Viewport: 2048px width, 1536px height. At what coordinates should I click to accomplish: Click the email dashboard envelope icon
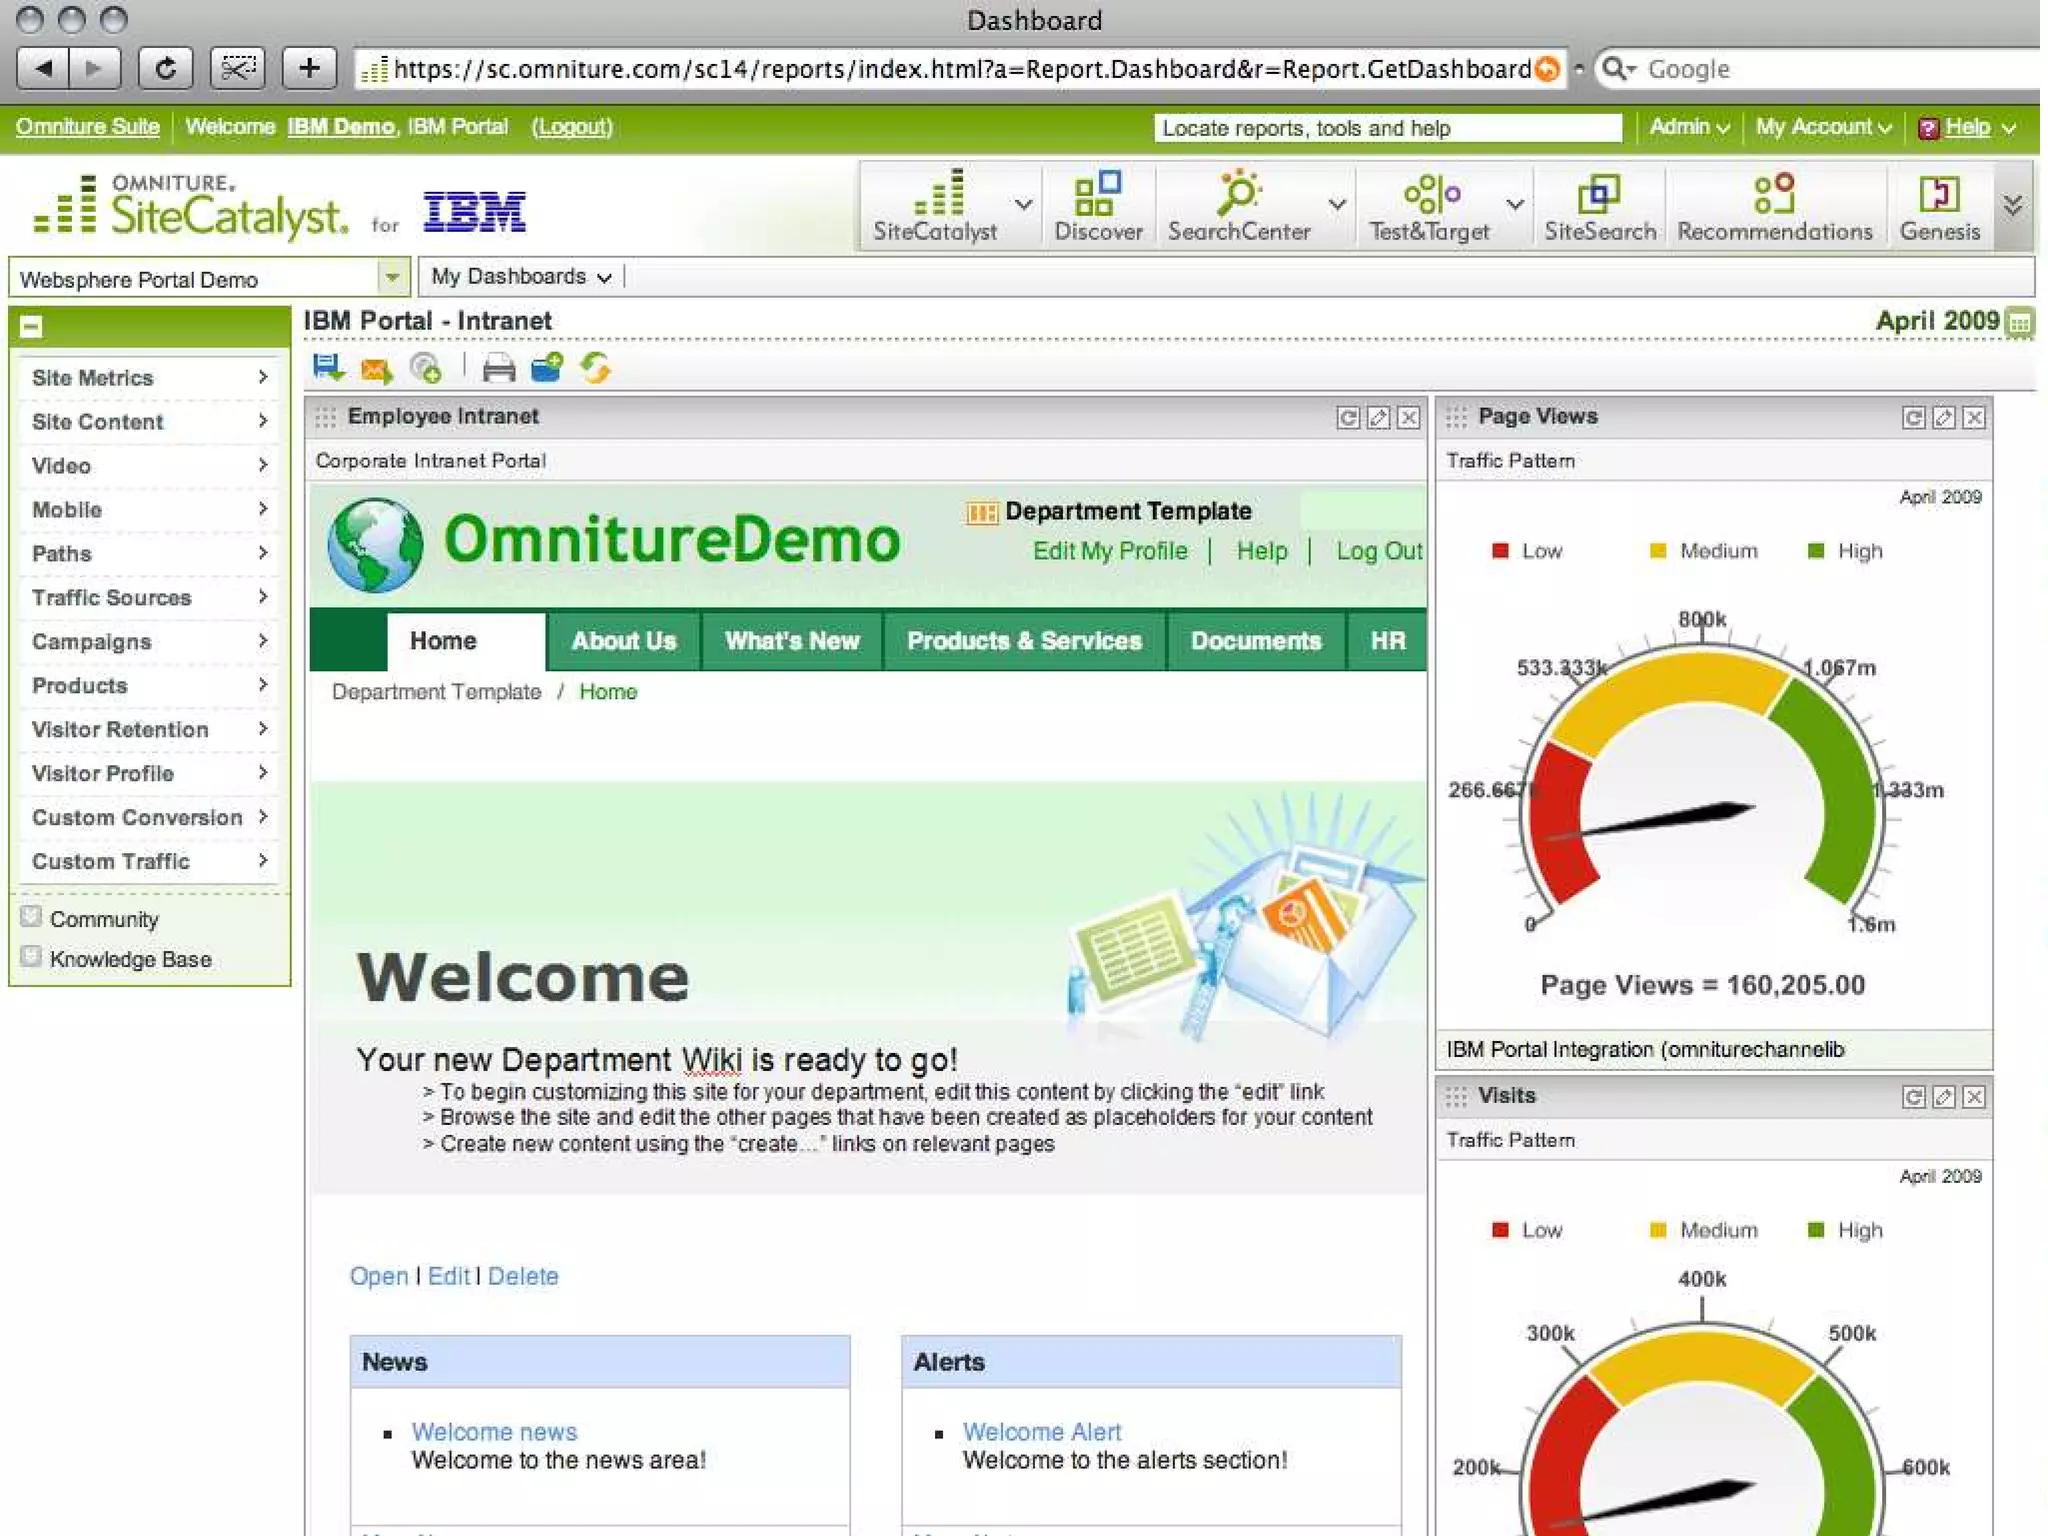tap(376, 370)
